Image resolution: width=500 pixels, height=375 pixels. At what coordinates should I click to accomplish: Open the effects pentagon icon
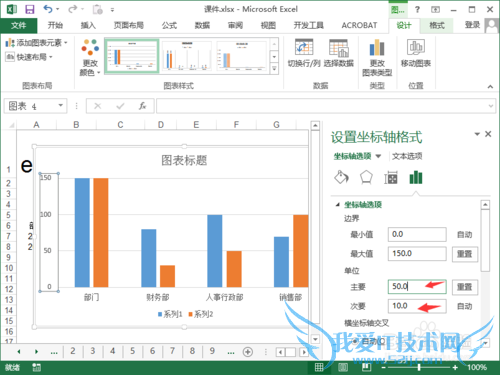pyautogui.click(x=366, y=177)
